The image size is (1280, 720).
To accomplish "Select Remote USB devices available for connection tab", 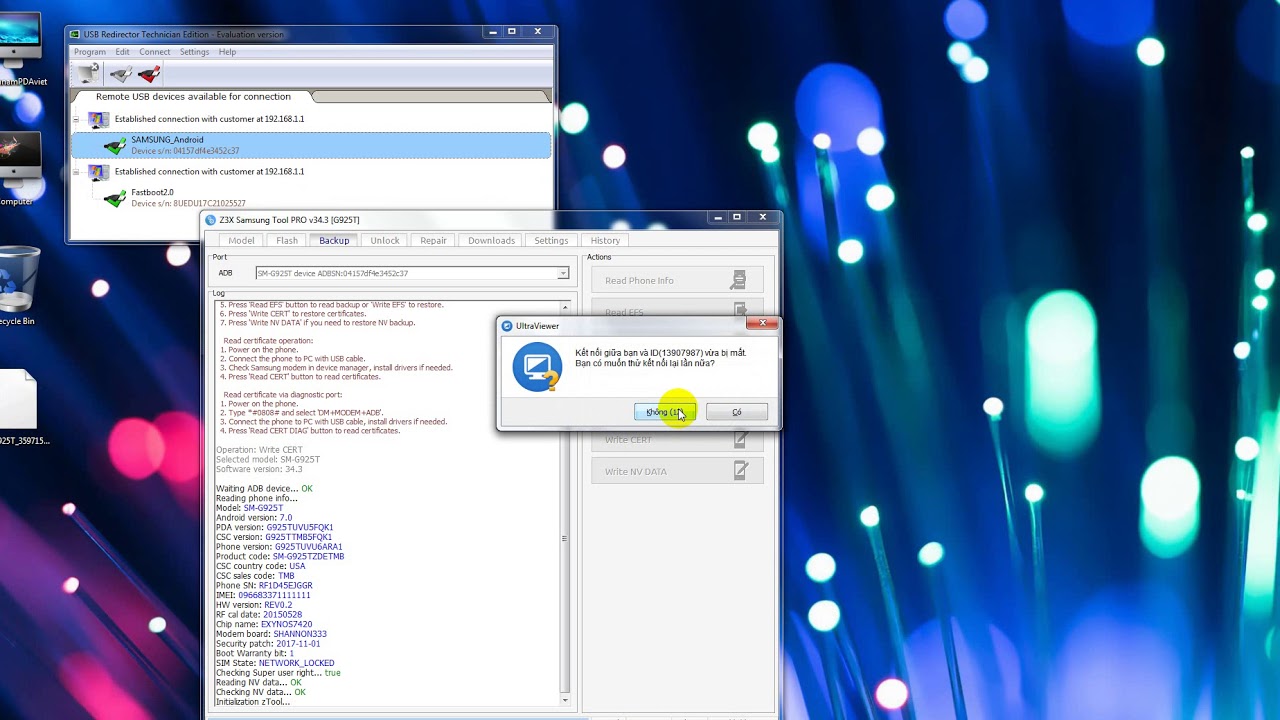I will [193, 97].
